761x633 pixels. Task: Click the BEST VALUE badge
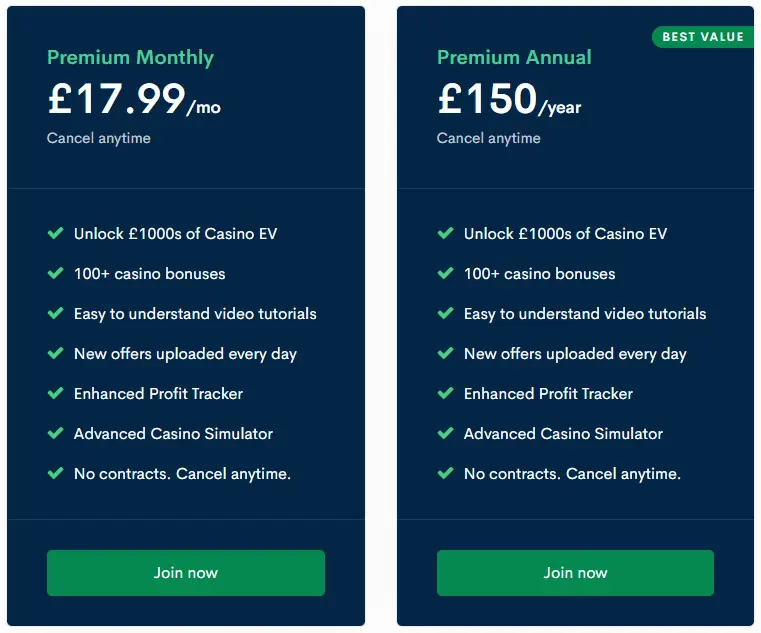tap(702, 37)
